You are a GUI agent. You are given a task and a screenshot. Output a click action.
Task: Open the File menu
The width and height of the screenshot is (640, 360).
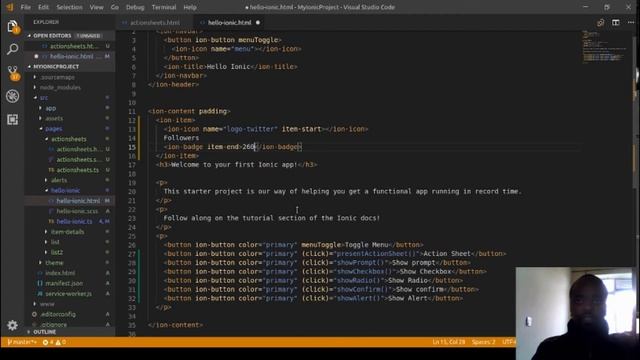[25, 7]
